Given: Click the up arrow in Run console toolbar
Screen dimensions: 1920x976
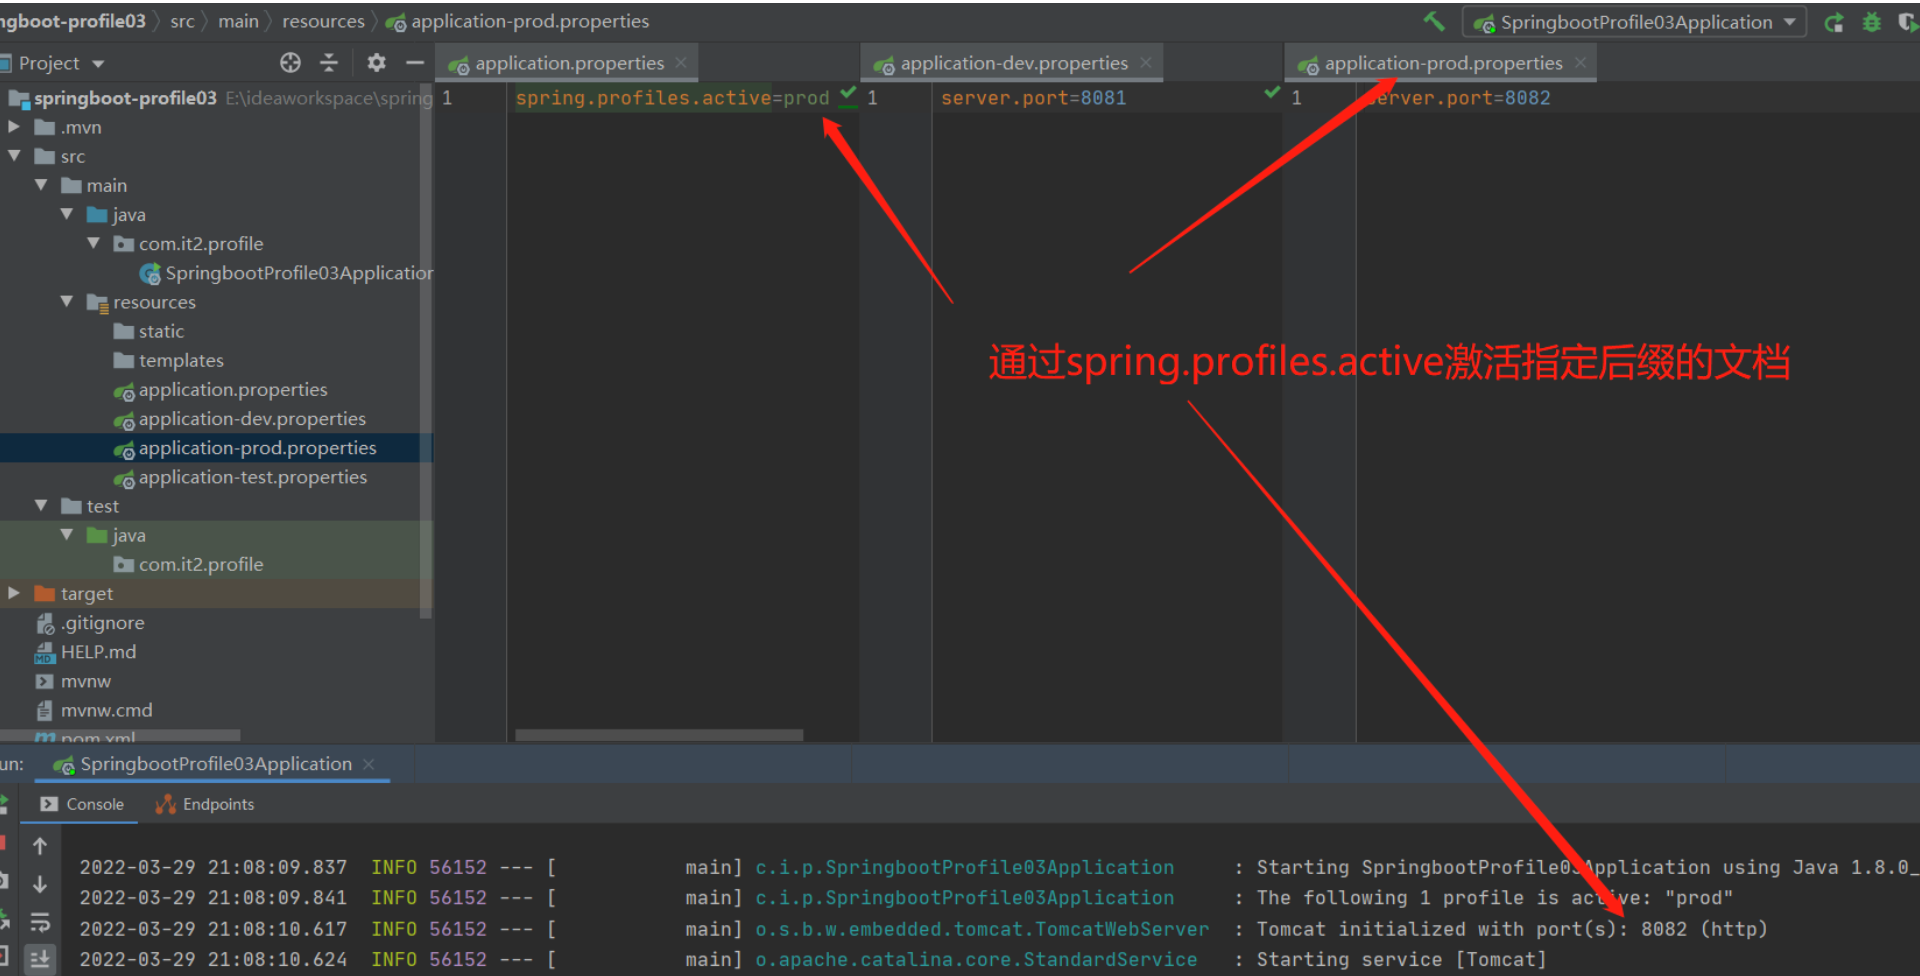Looking at the screenshot, I should [x=40, y=846].
